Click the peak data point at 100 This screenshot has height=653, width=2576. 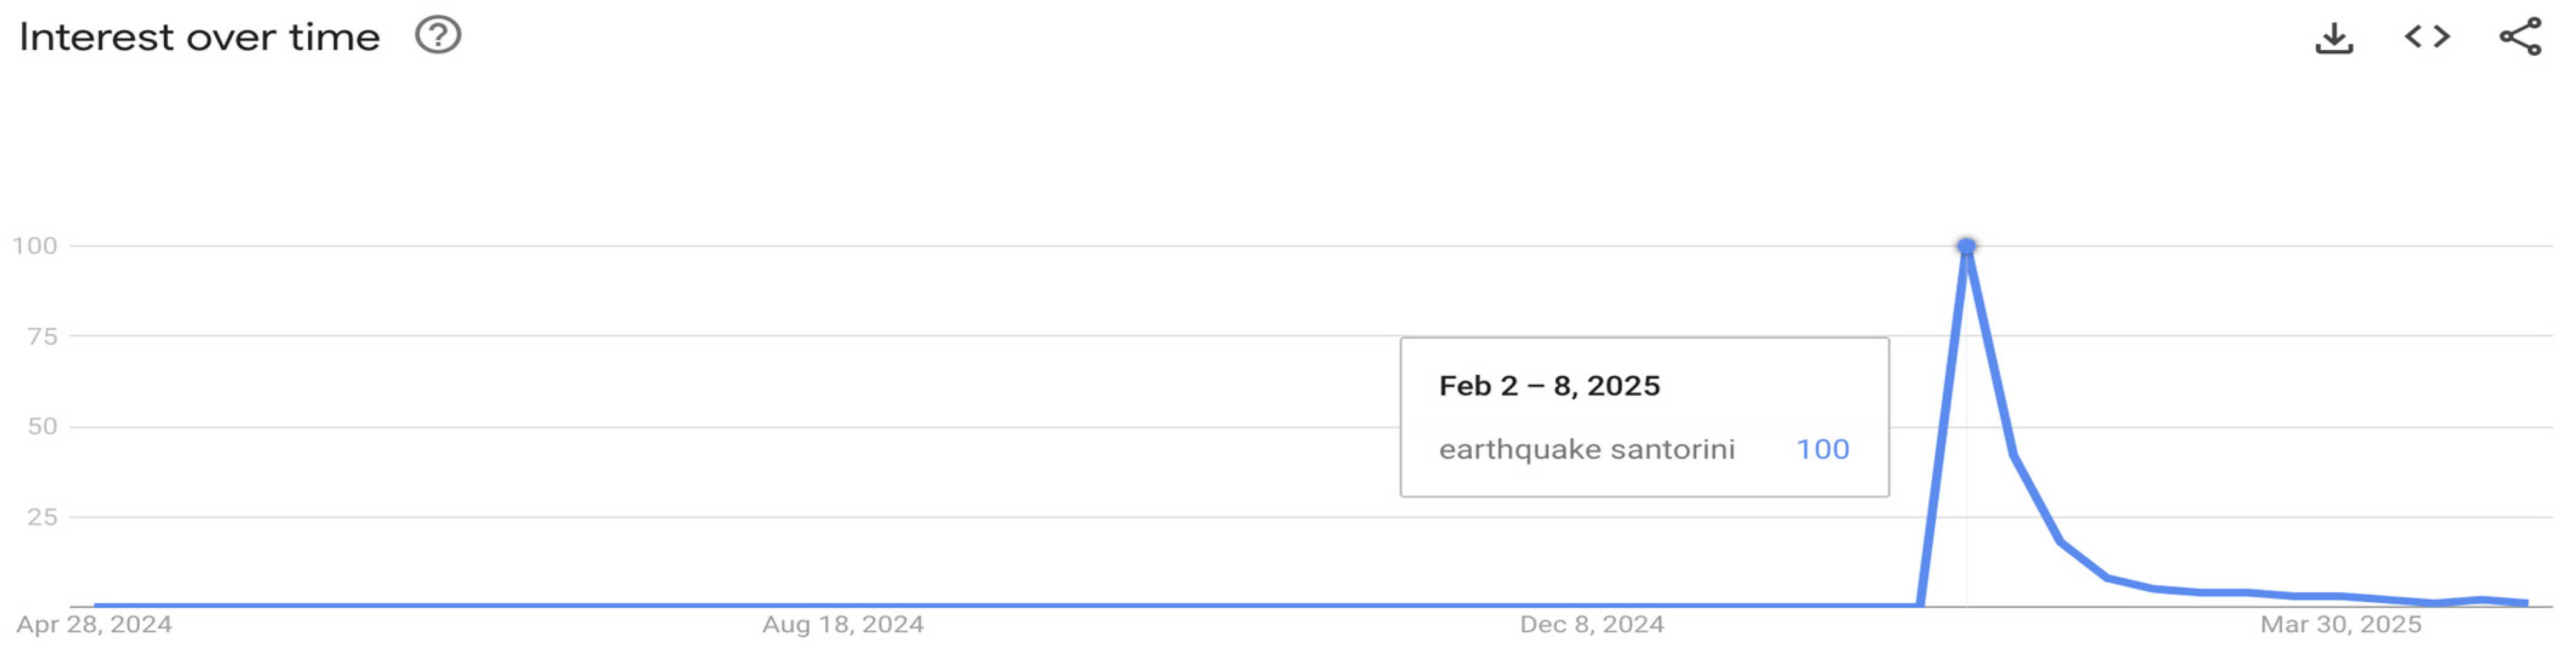(1966, 246)
